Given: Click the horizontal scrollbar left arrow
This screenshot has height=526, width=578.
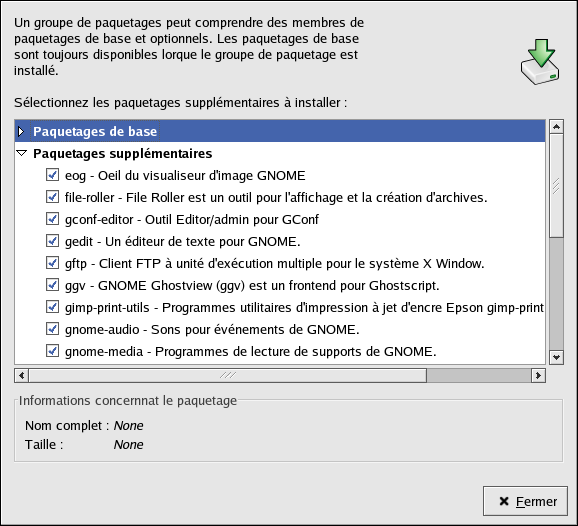Looking at the screenshot, I should 22,375.
